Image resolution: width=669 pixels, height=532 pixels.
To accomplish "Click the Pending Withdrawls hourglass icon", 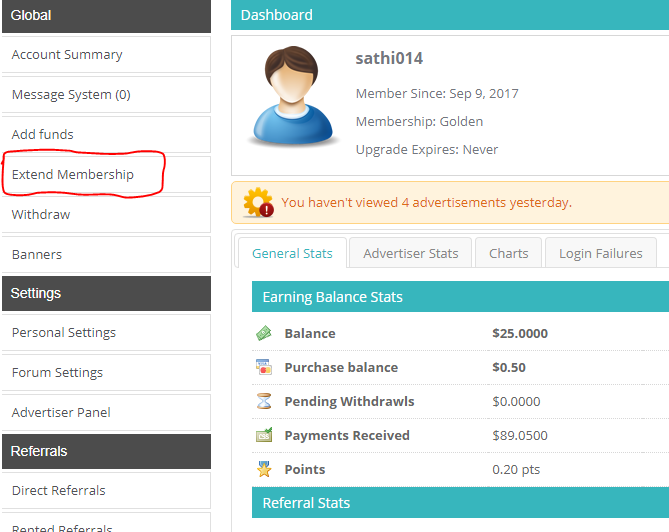I will coord(264,401).
